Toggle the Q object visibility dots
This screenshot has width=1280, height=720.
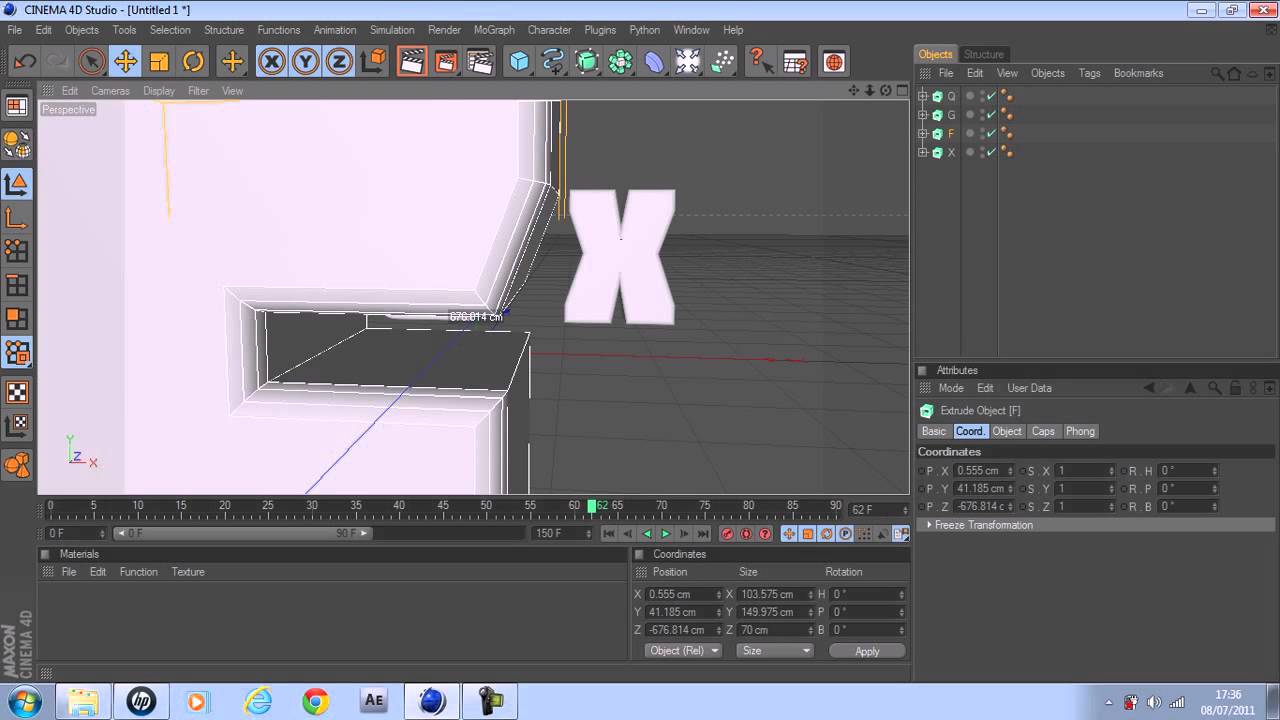point(982,96)
